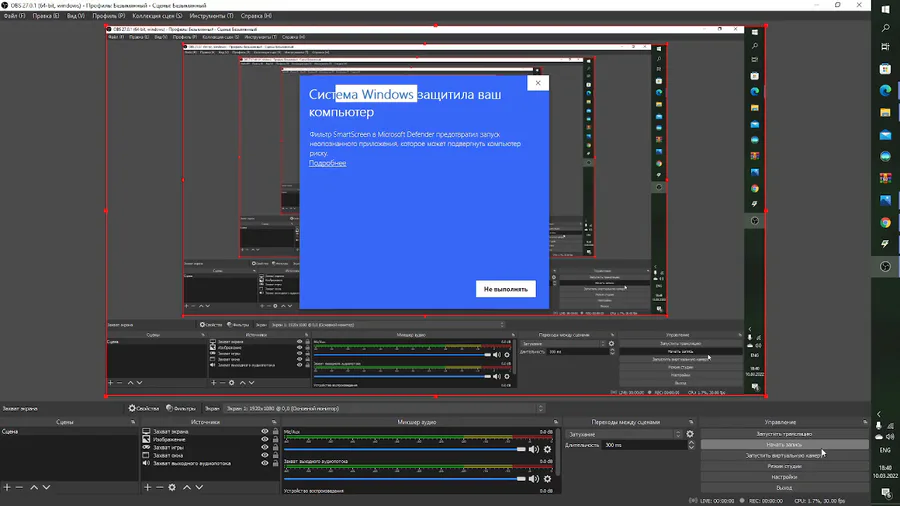Open Google Chrome from the taskbar
This screenshot has height=506, width=900.
pyautogui.click(x=885, y=223)
